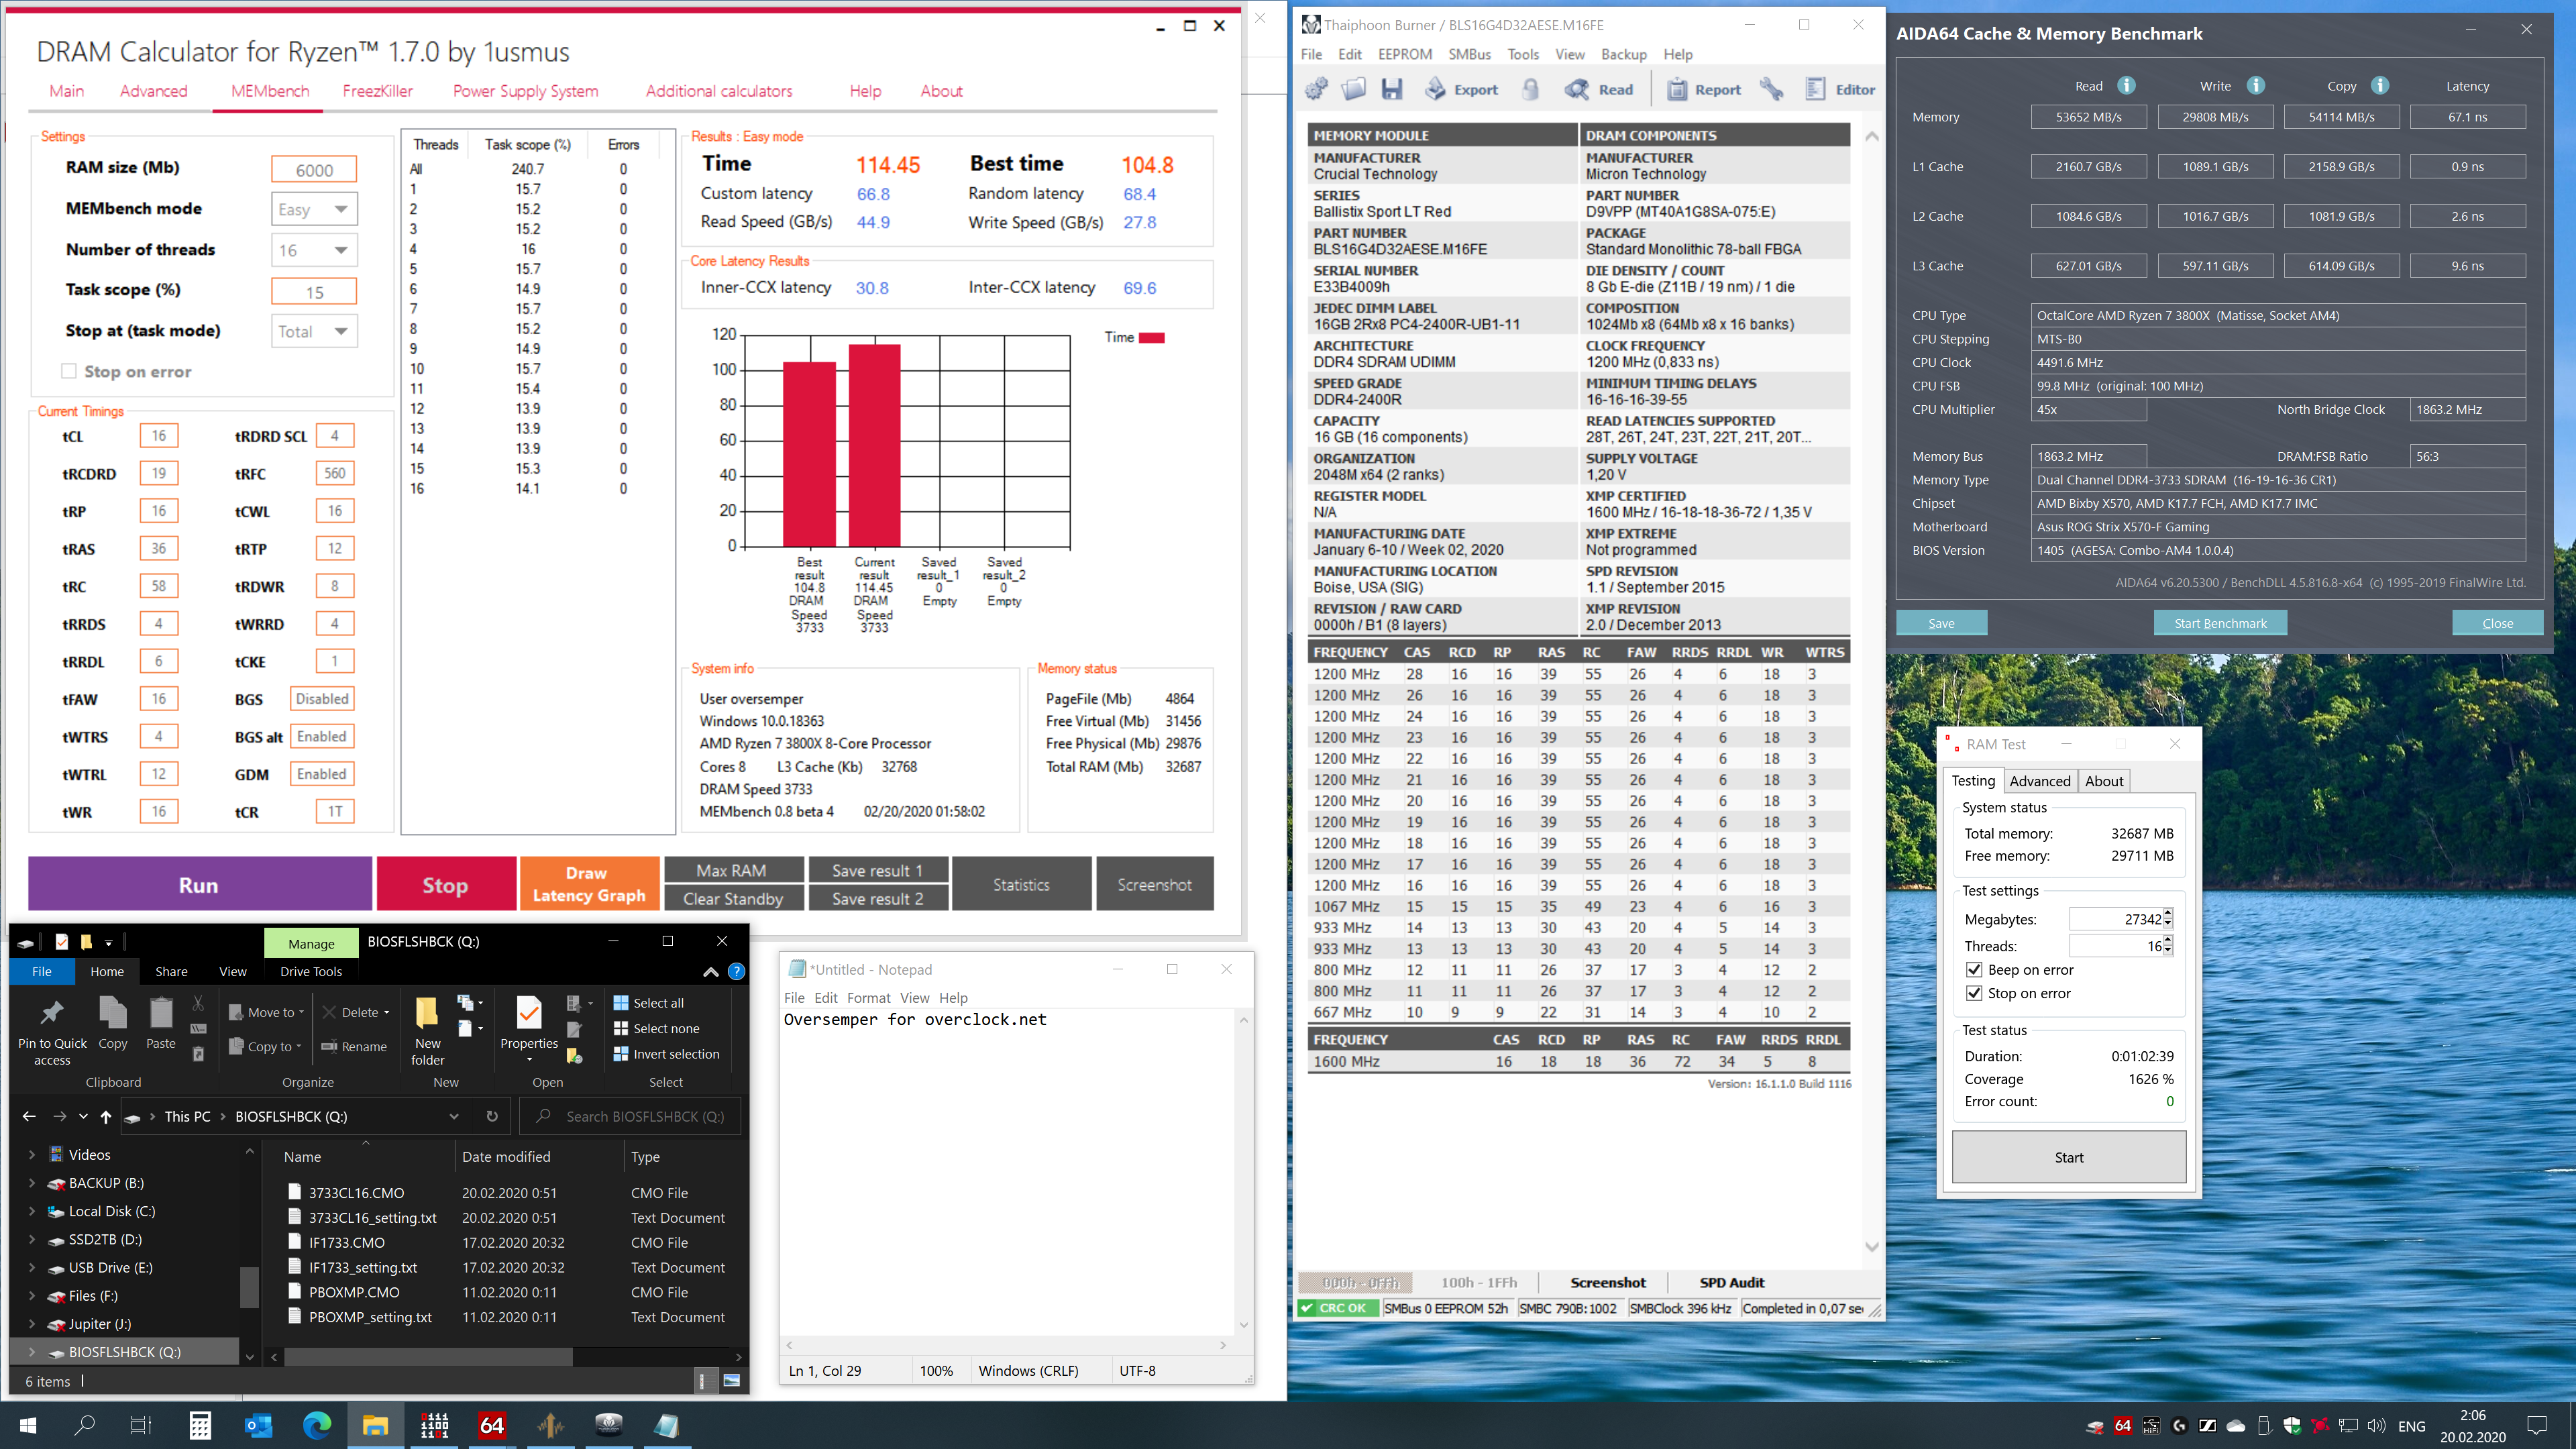Click the floppy disk save icon in Thaiphoon Burner
This screenshot has width=2576, height=1449.
(x=1391, y=89)
